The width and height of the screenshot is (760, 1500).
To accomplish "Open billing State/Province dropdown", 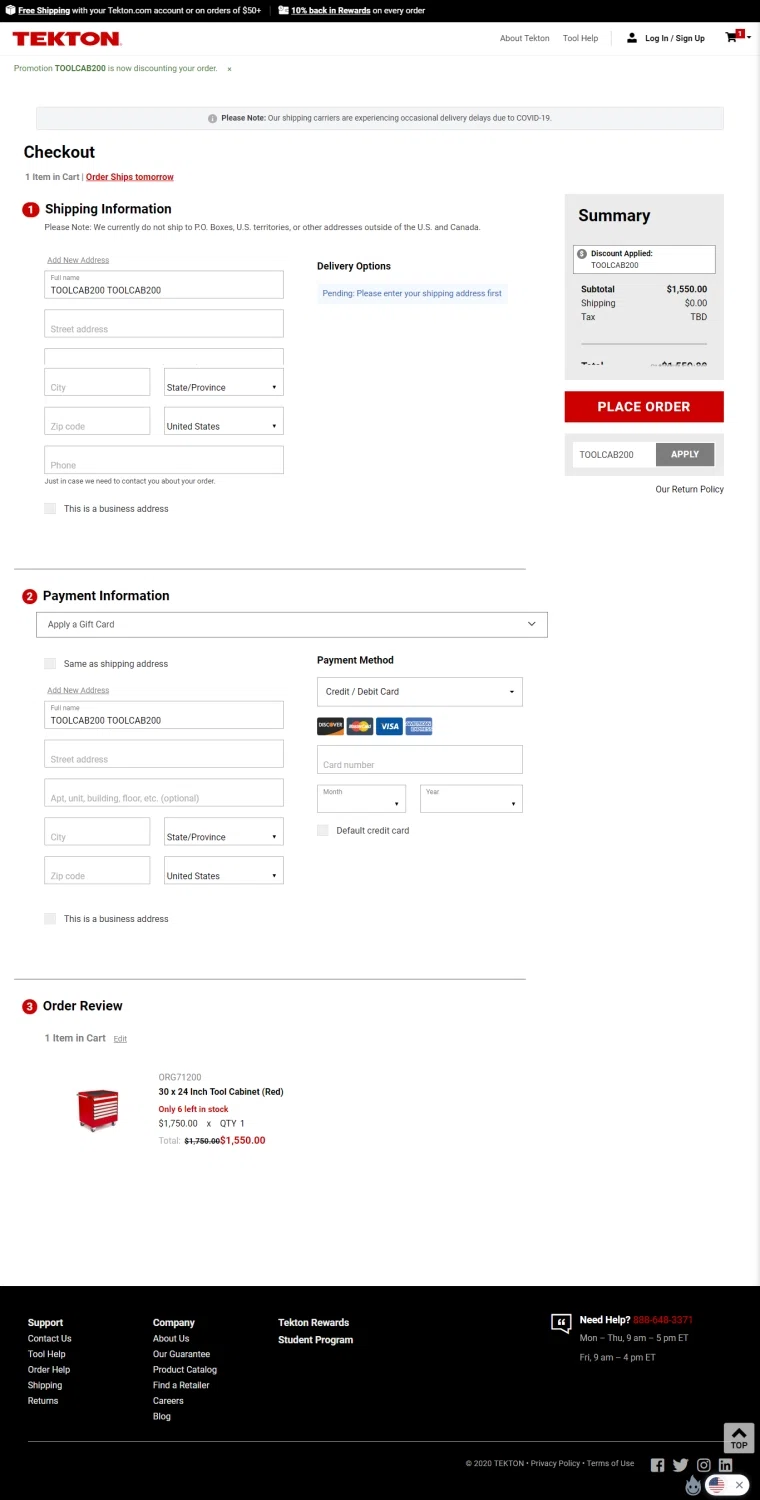I will (x=224, y=832).
